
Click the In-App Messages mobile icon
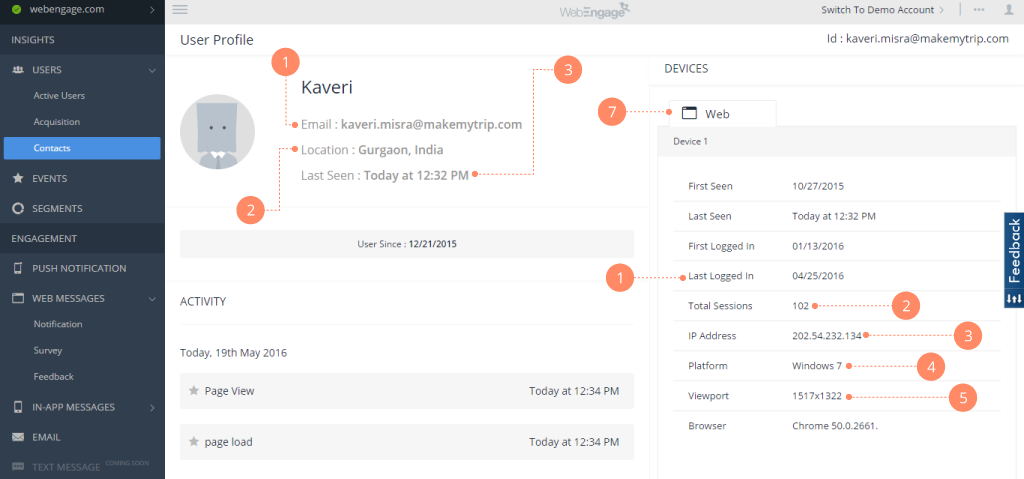click(18, 407)
